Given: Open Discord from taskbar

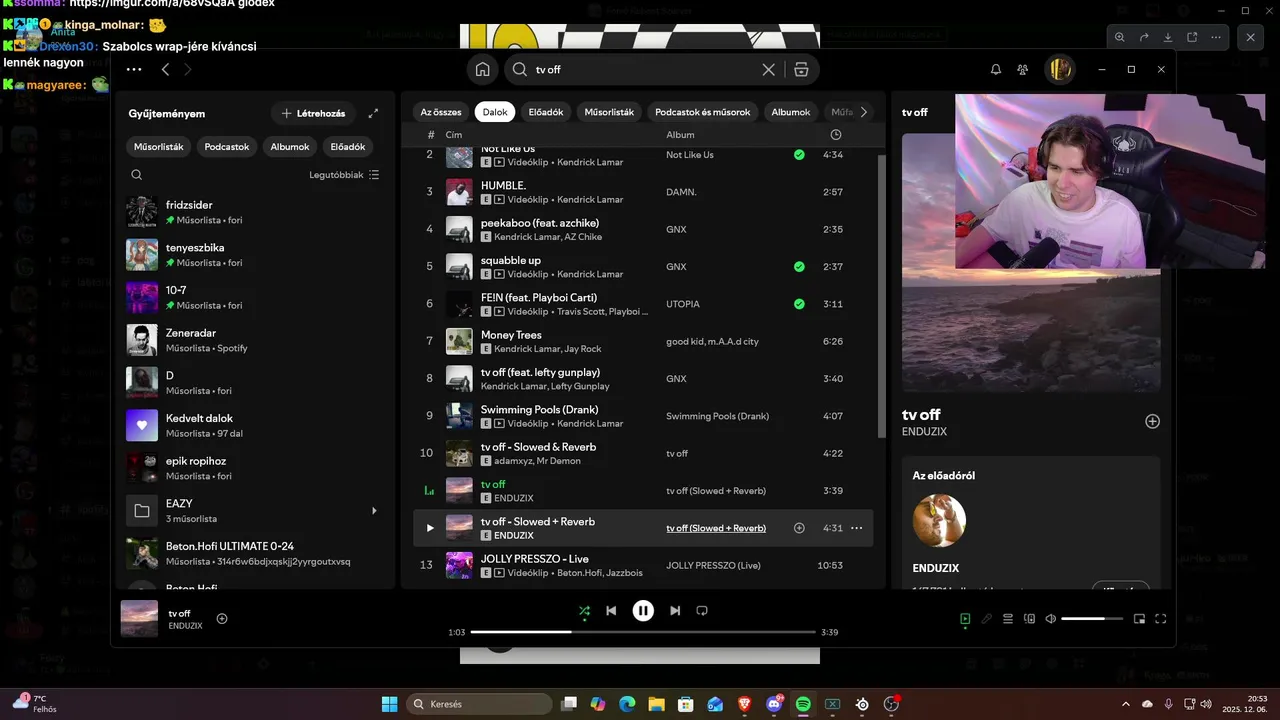Looking at the screenshot, I should pyautogui.click(x=774, y=704).
